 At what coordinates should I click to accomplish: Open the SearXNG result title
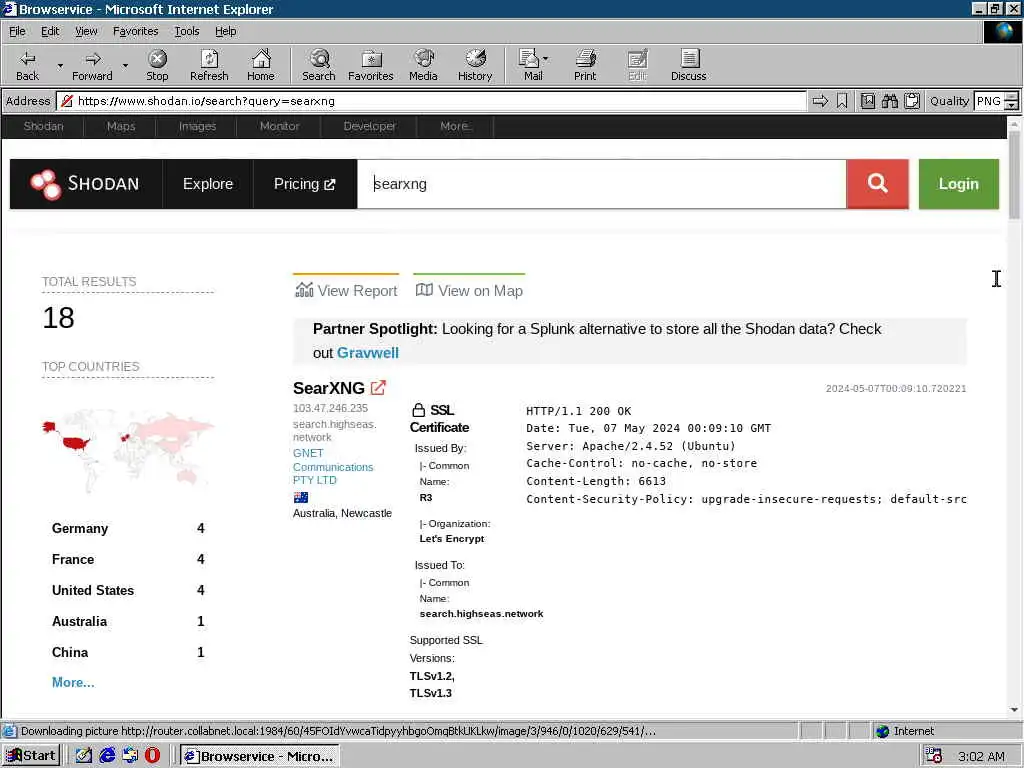328,388
